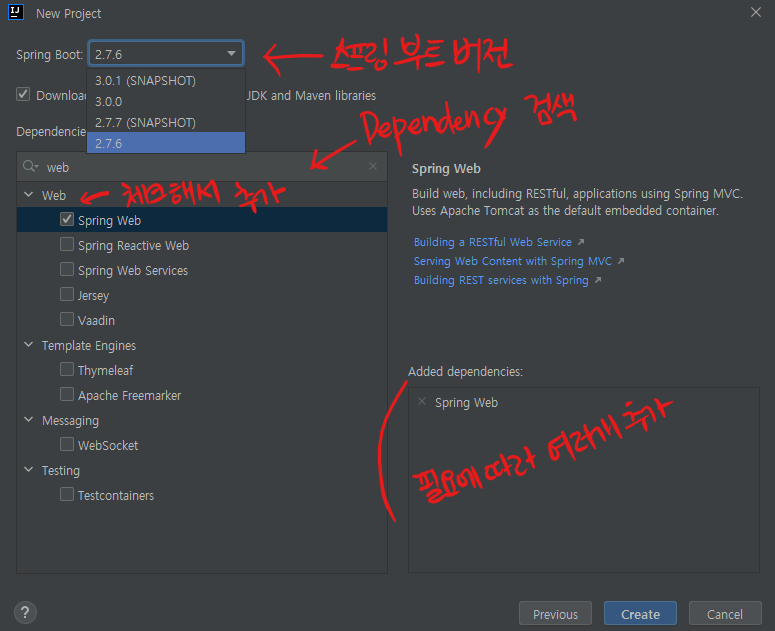Viewport: 775px width, 631px height.
Task: Collapse the Template Engines category
Action: (x=29, y=344)
